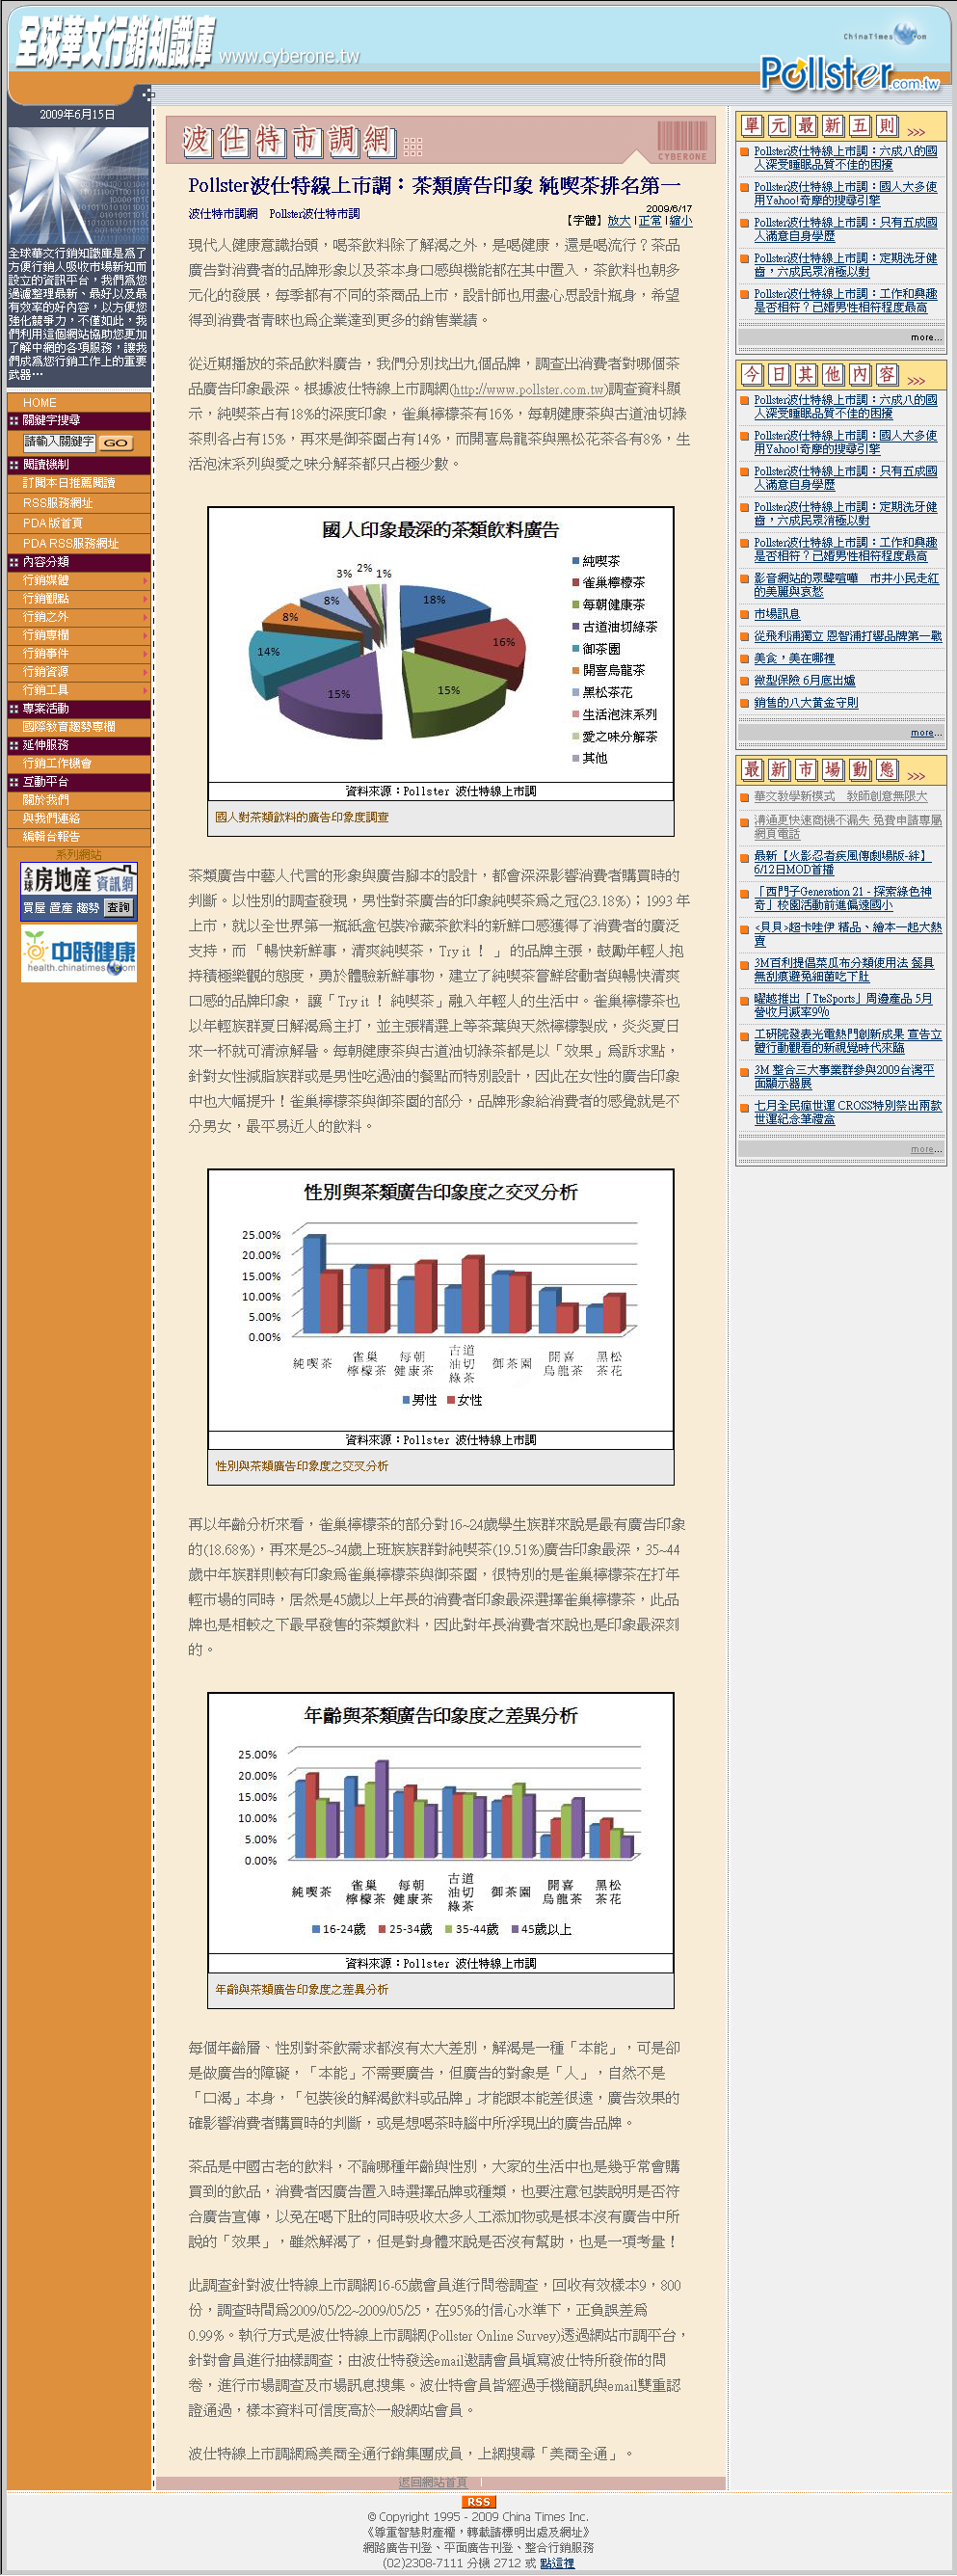Open the 曜越推出 TteSports article link
The image size is (957, 2576).
[843, 1005]
